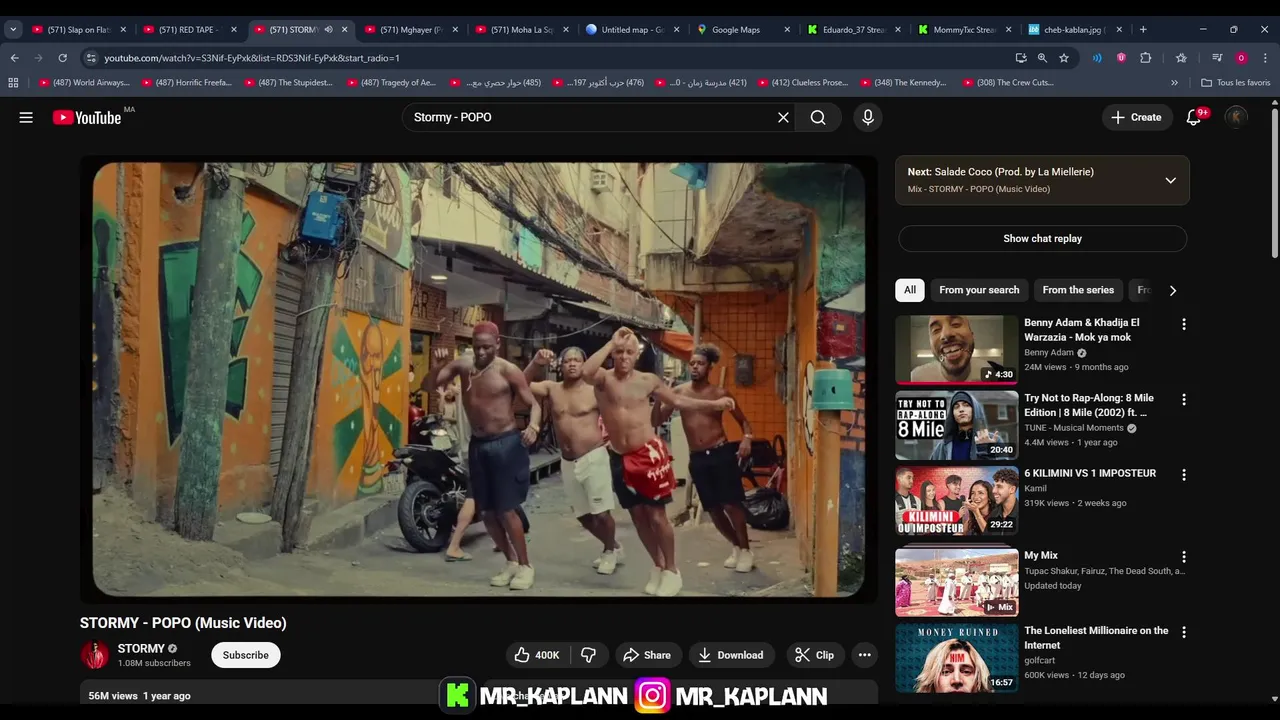The height and width of the screenshot is (720, 1280).
Task: Switch to the RED TAPE tab
Action: [x=189, y=30]
